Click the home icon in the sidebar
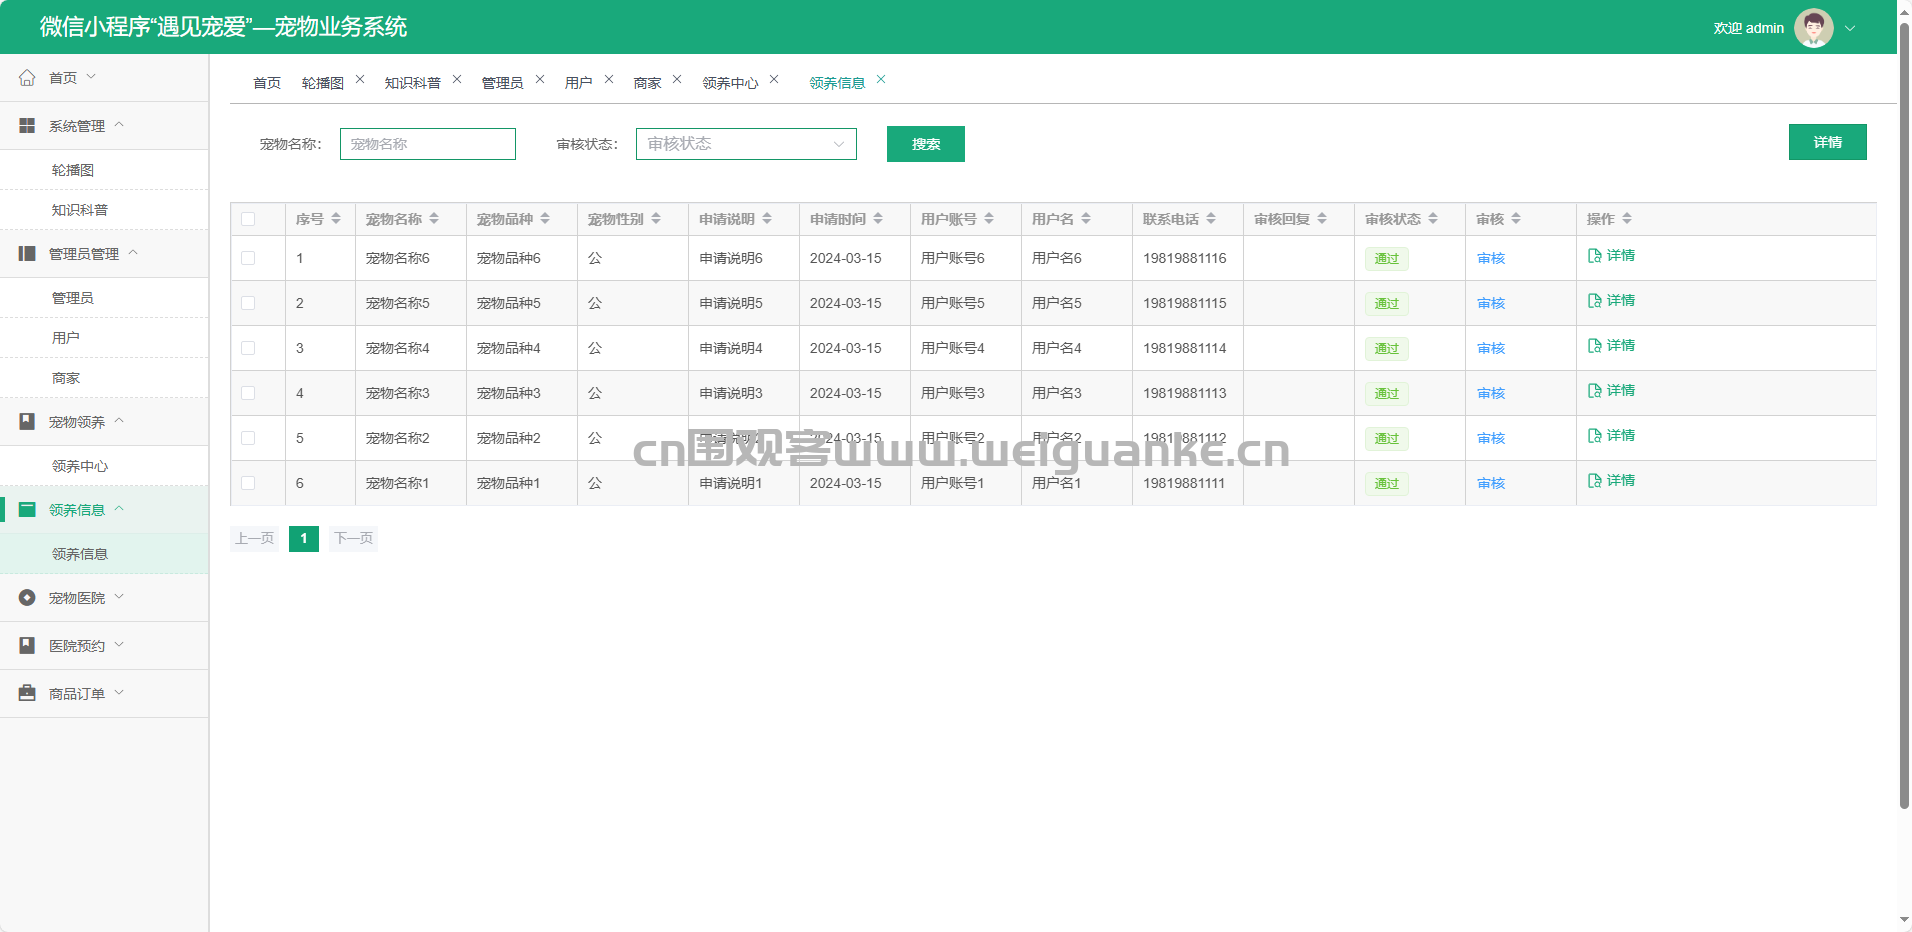Image resolution: width=1912 pixels, height=932 pixels. point(27,78)
